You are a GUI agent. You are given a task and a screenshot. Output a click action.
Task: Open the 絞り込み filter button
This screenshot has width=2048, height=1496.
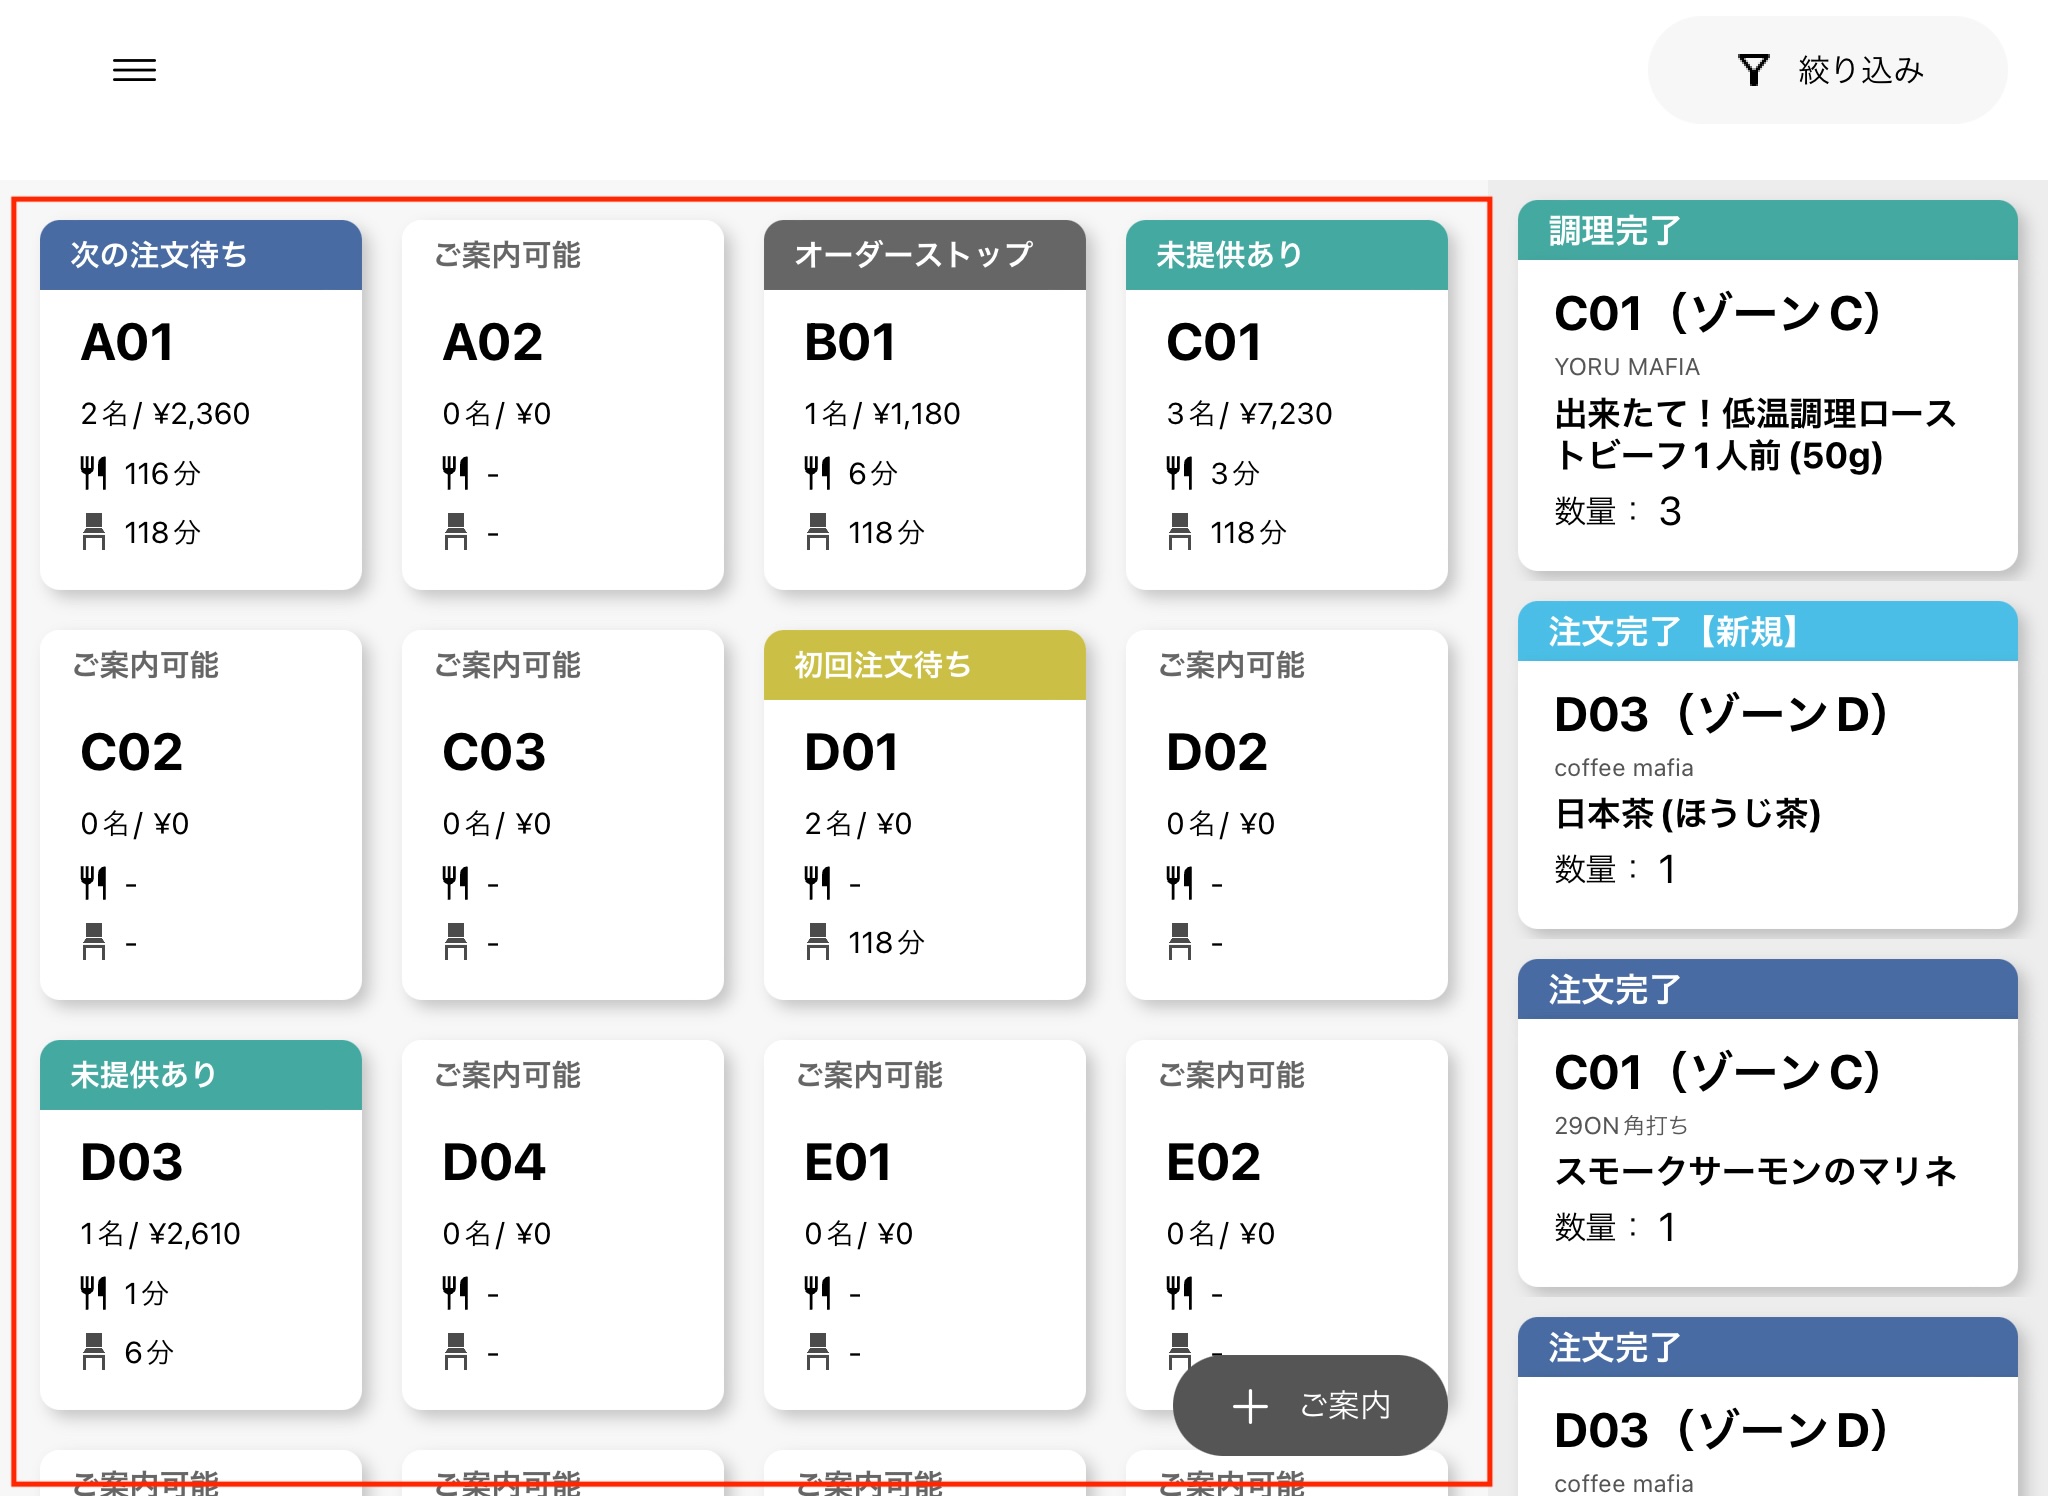pyautogui.click(x=1827, y=70)
